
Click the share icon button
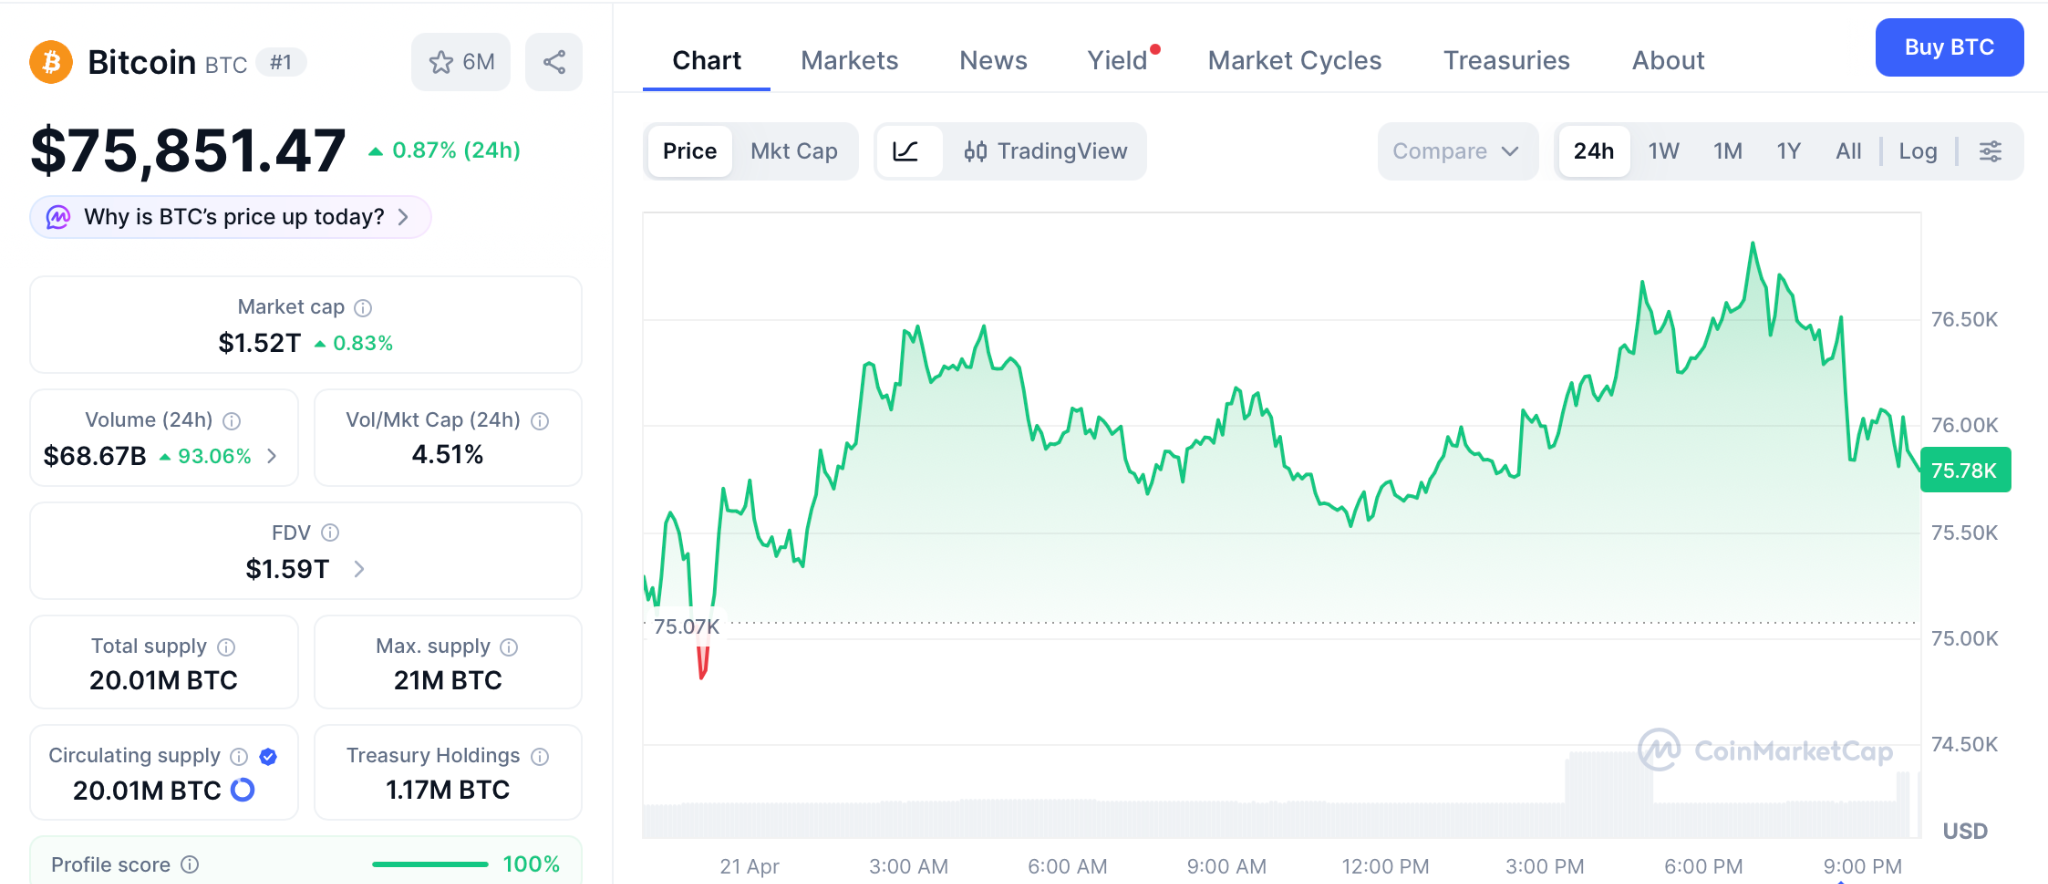pyautogui.click(x=554, y=62)
